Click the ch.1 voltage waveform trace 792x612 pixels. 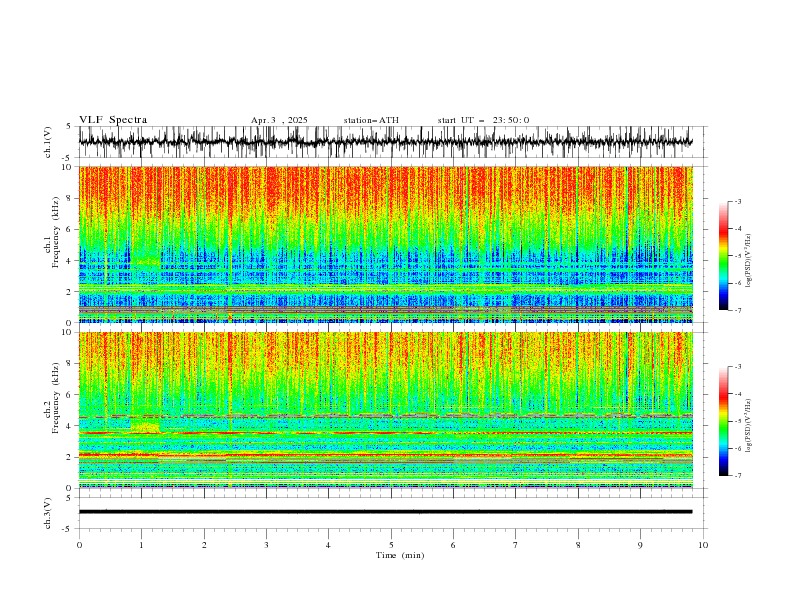385,142
